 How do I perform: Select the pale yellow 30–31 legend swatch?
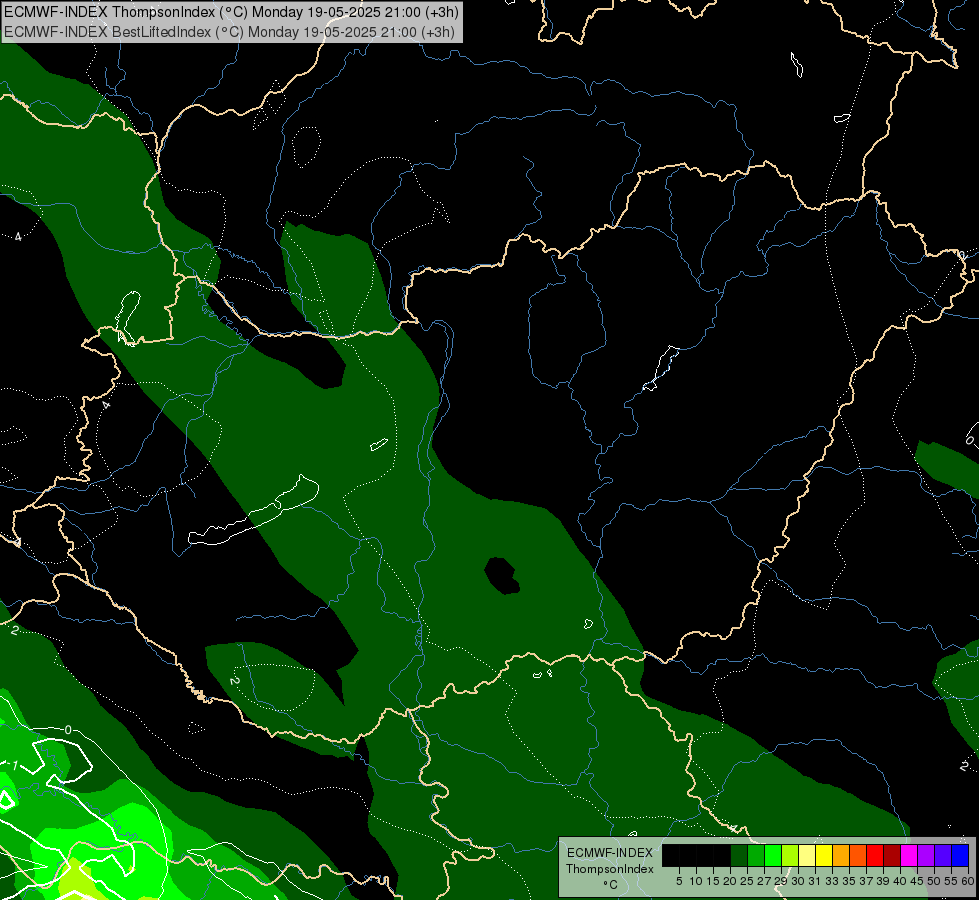[x=807, y=855]
